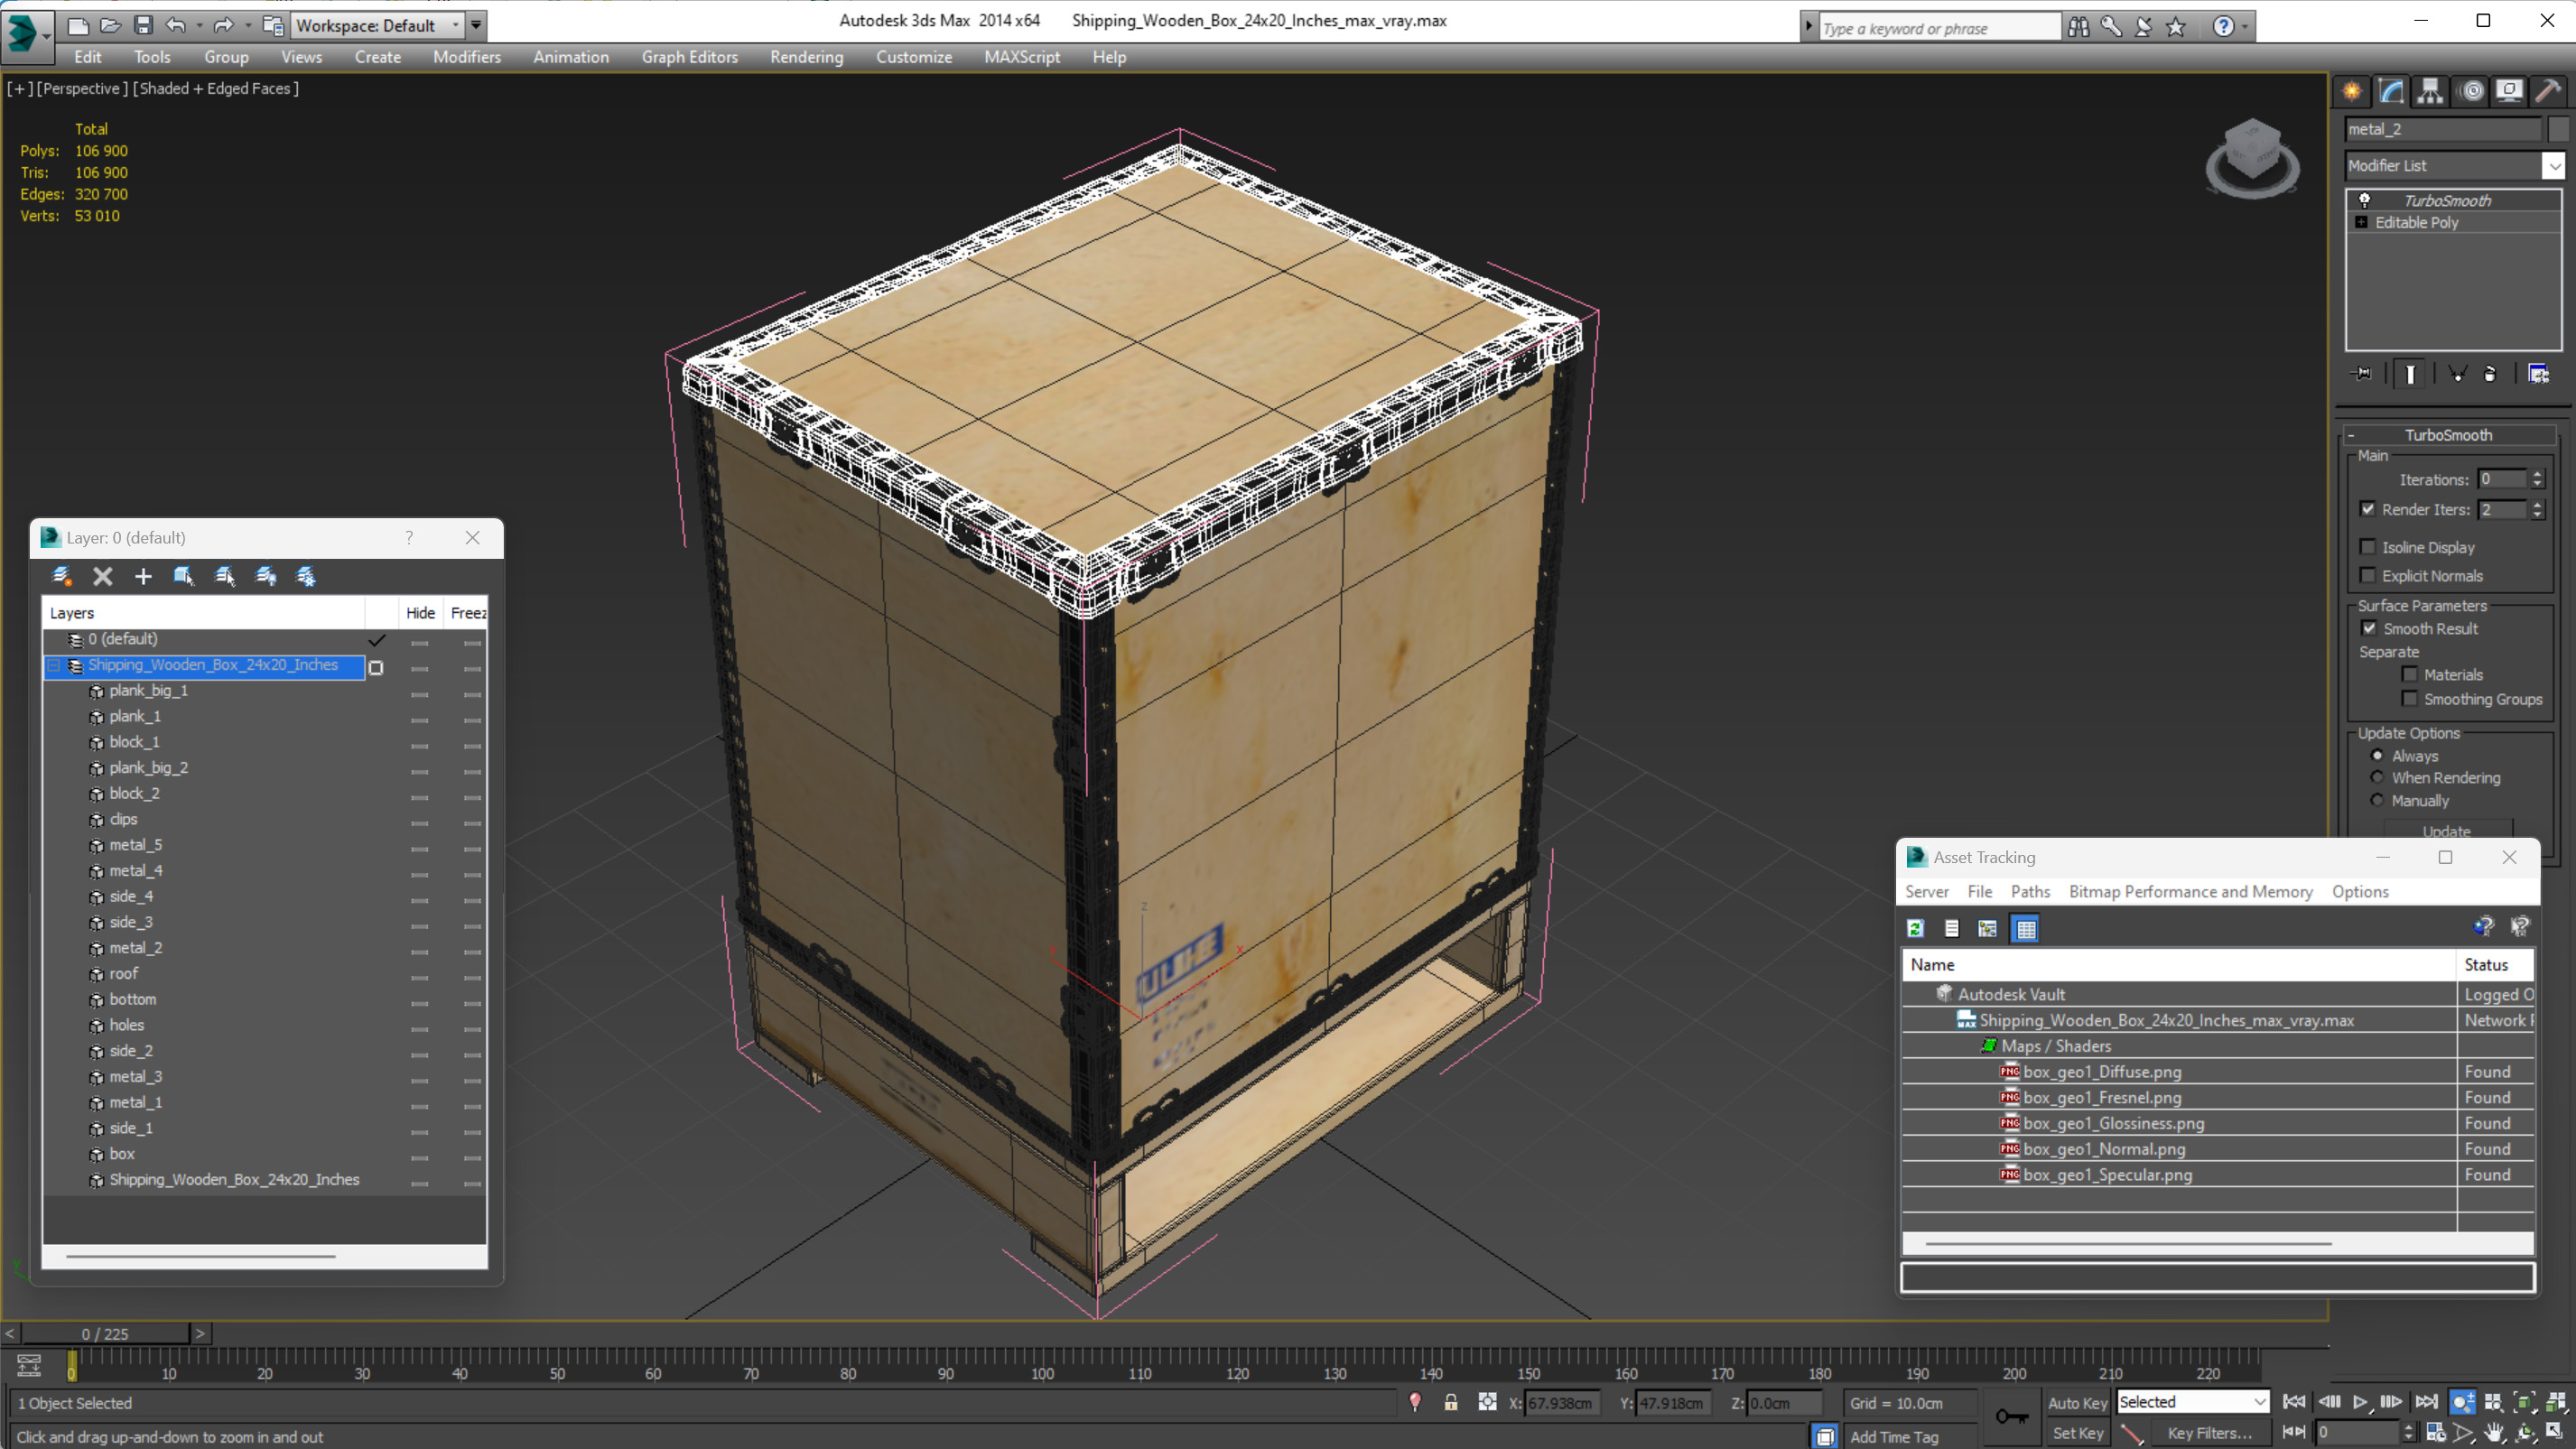Click the Perspective viewport label
This screenshot has height=1449, width=2576.
(x=82, y=88)
